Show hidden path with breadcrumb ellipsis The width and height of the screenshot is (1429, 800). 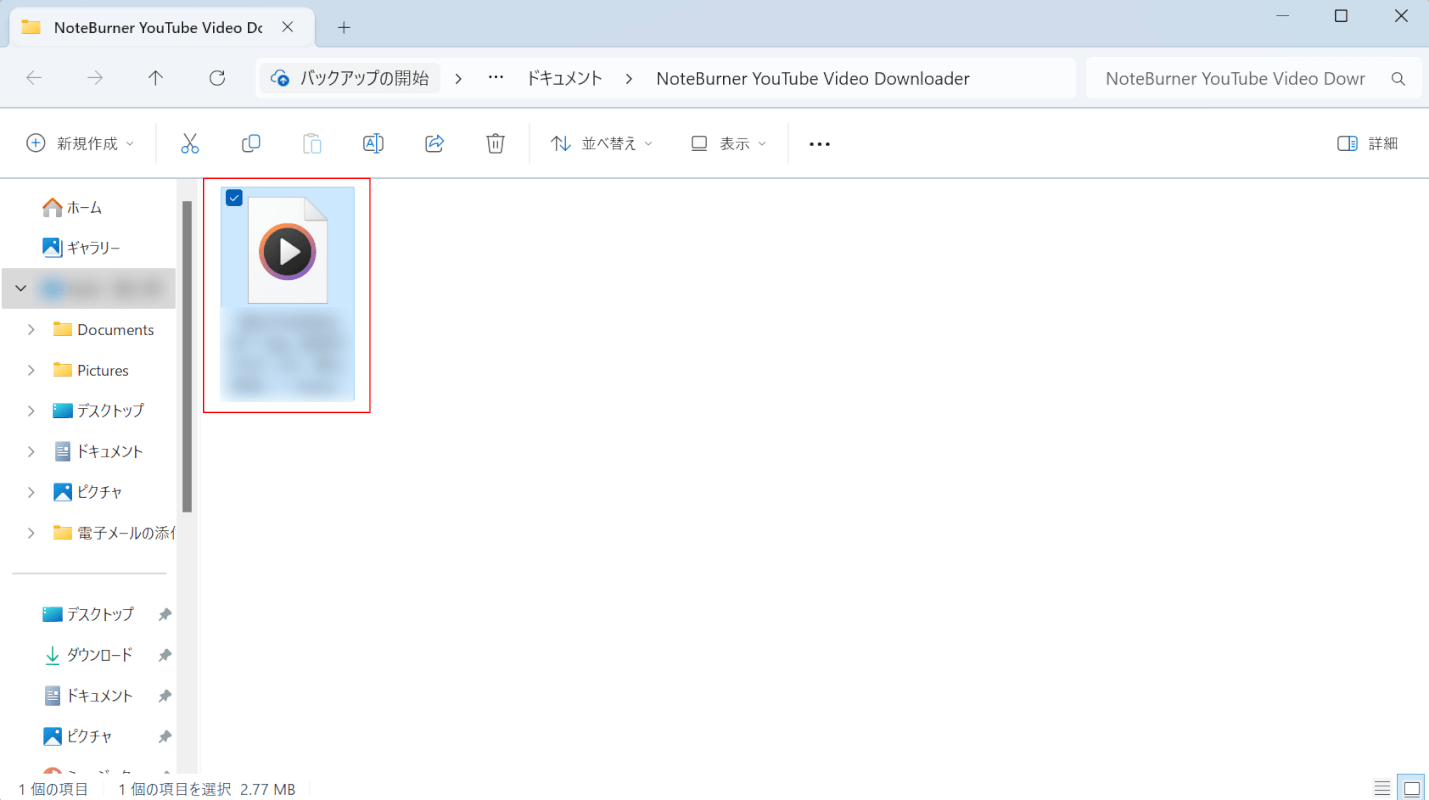click(495, 78)
